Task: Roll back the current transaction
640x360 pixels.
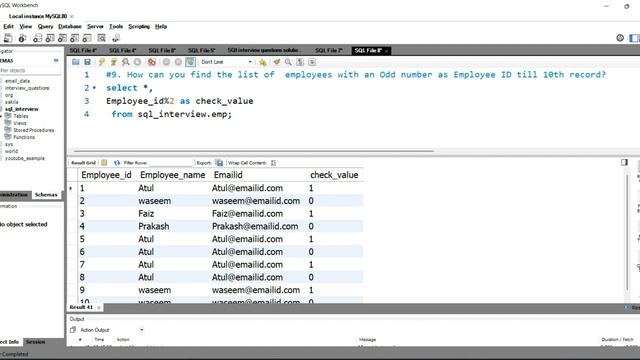Action: (178, 62)
